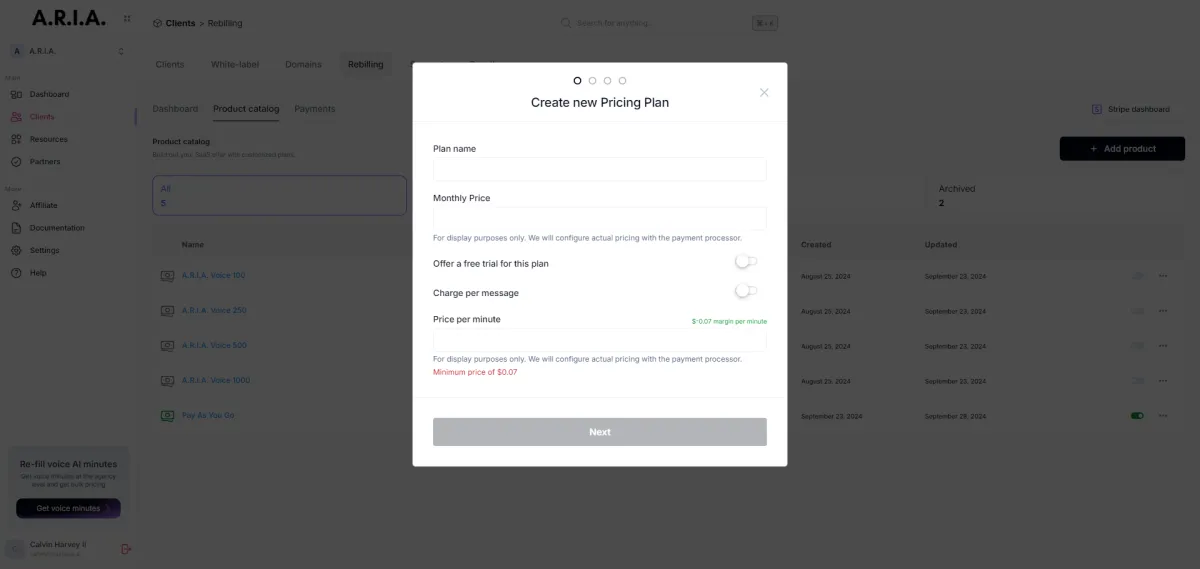Disable the Pay As You Go product toggle

point(1137,416)
